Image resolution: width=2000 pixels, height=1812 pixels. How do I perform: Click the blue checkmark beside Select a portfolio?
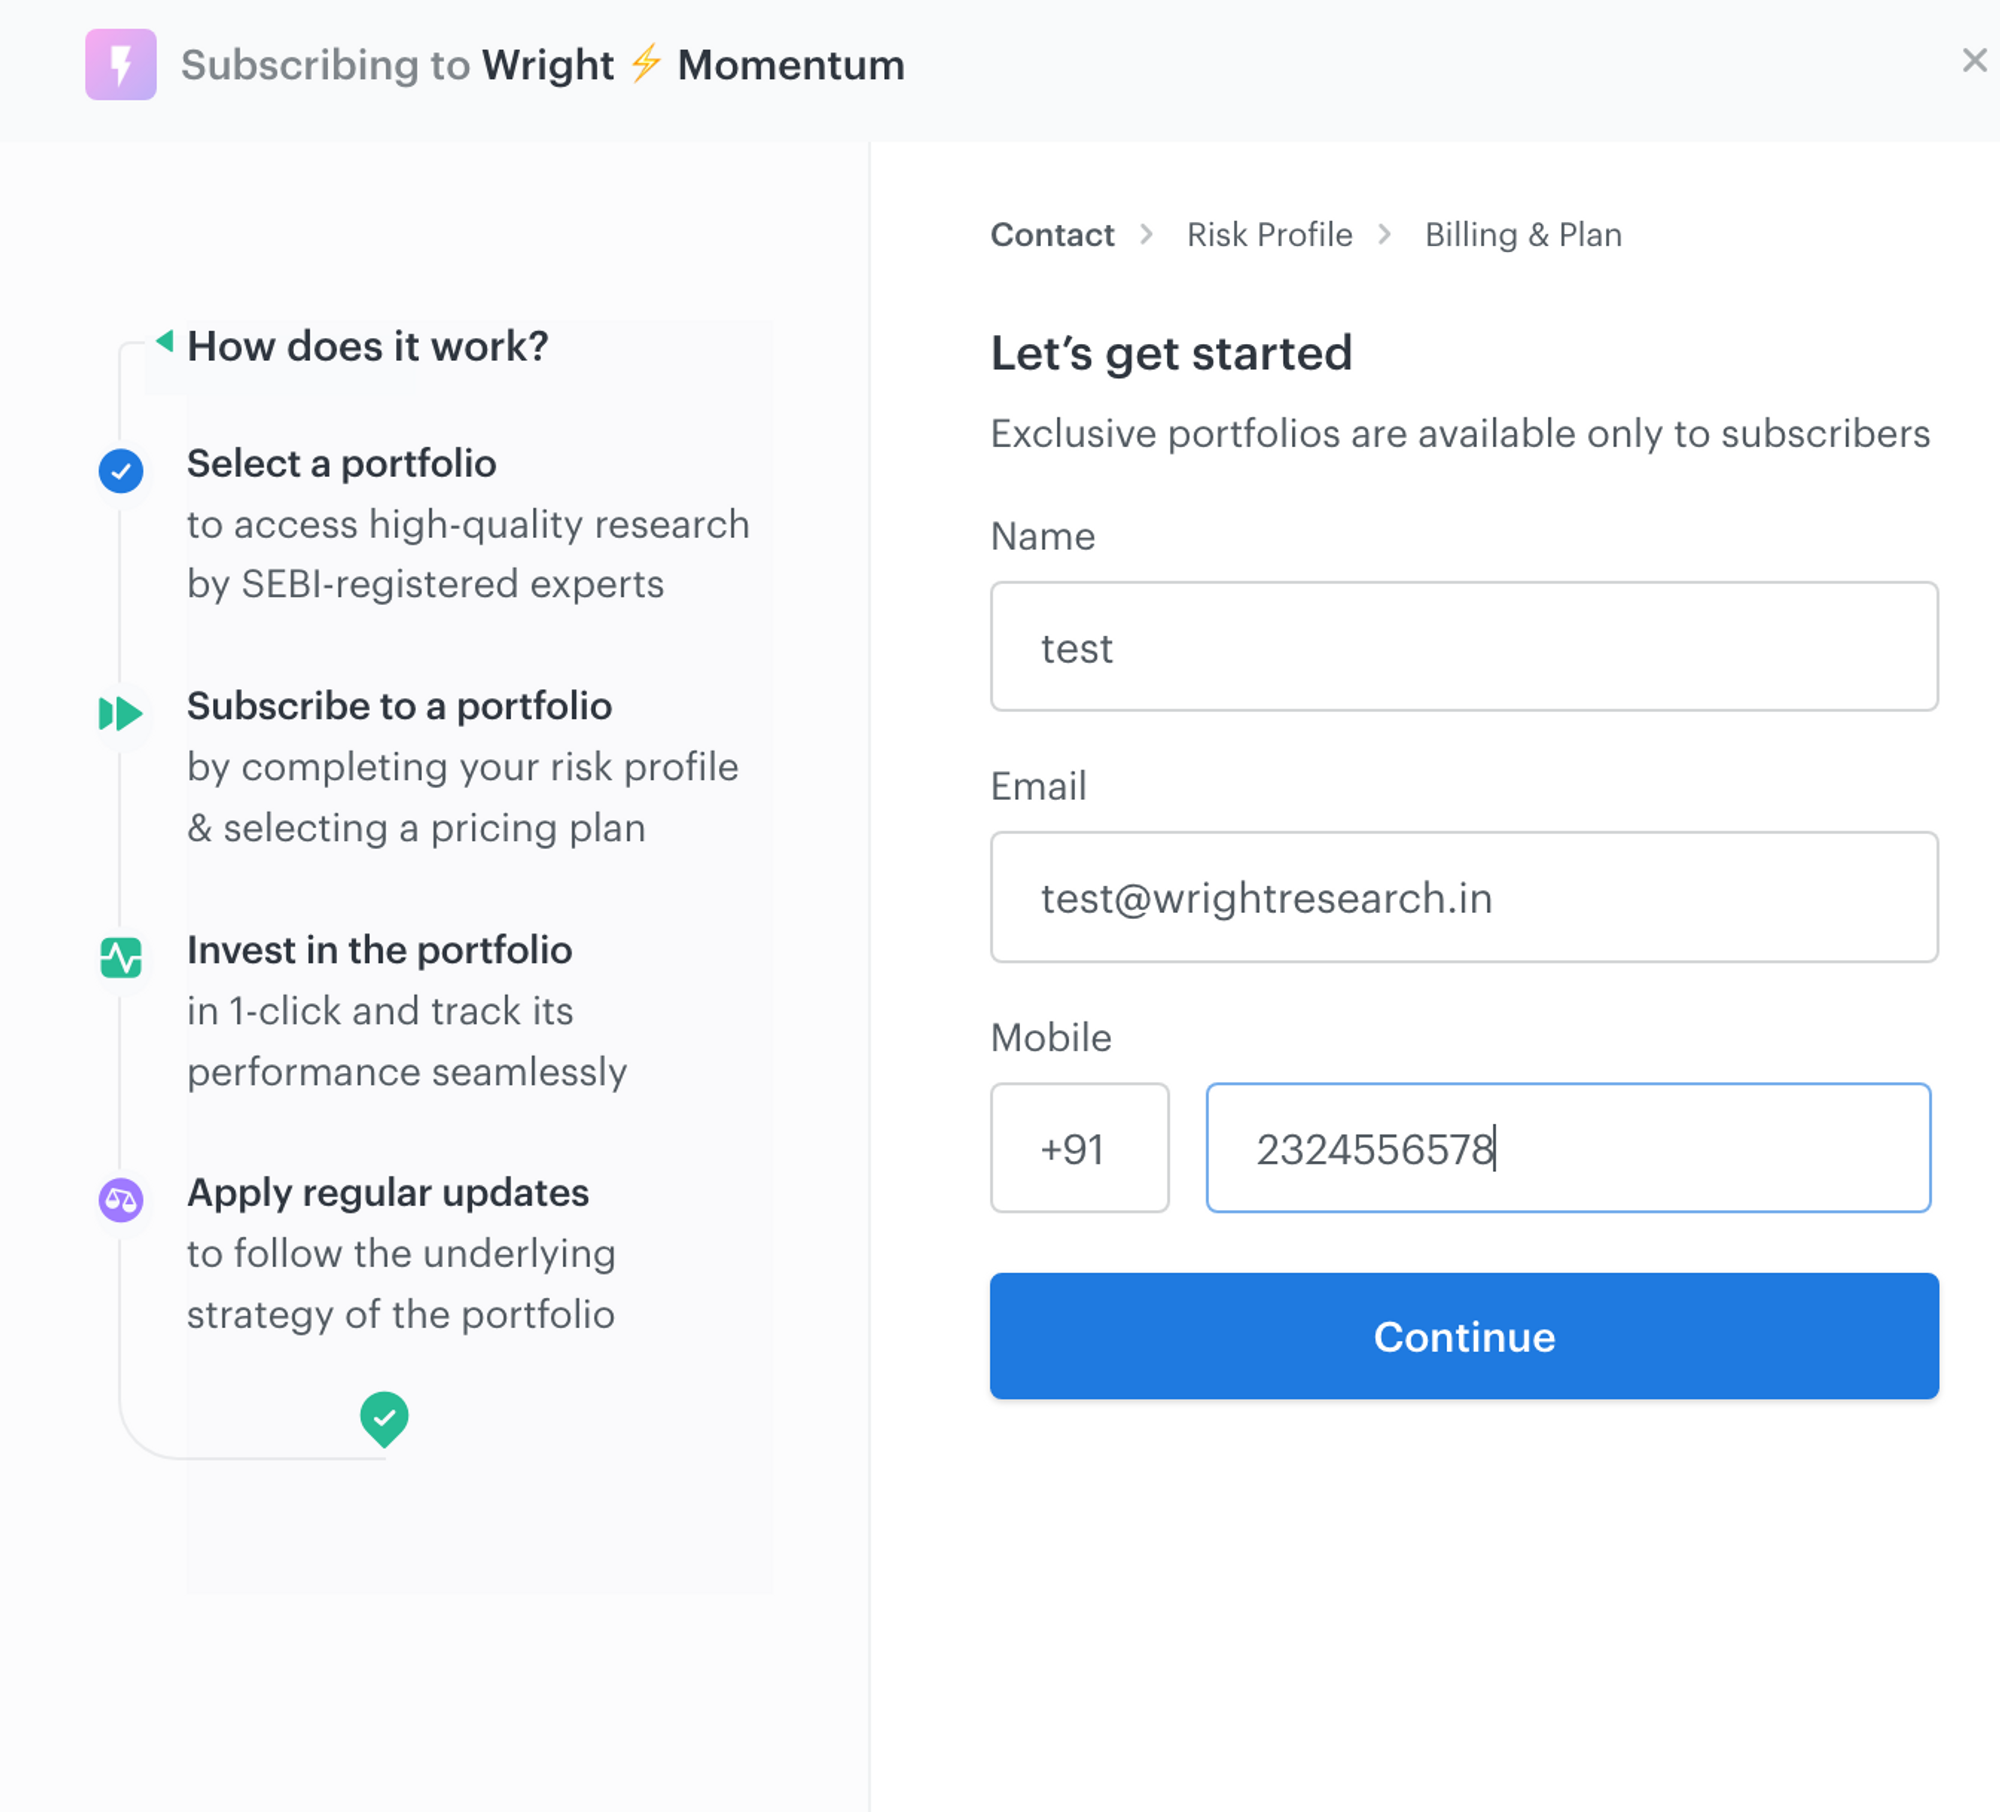pos(121,471)
